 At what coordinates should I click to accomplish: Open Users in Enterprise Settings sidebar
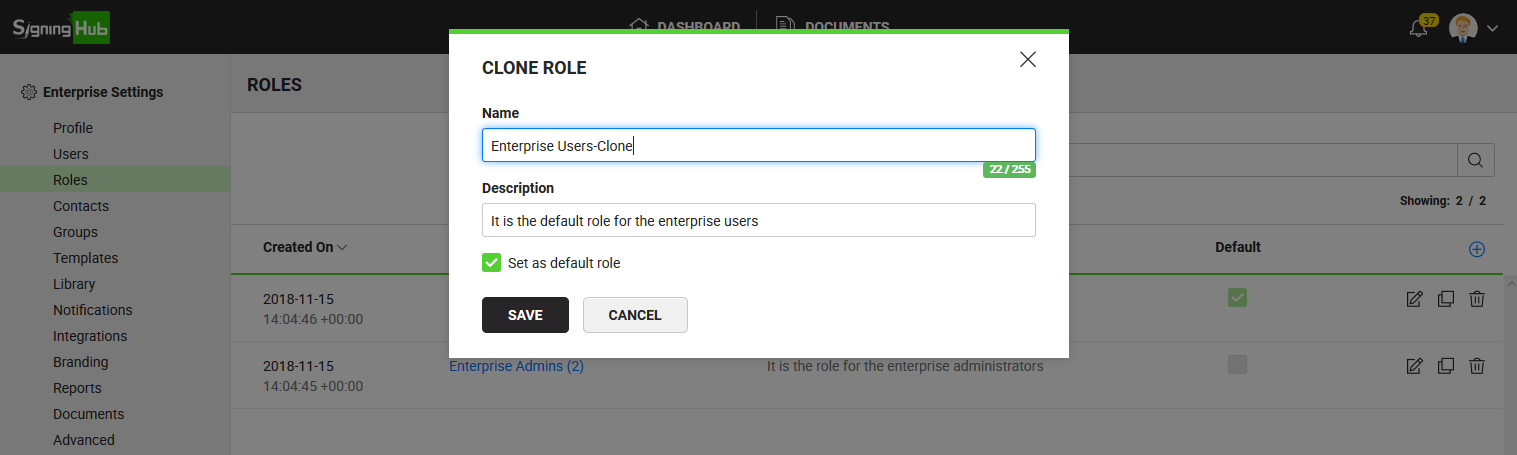[x=71, y=154]
